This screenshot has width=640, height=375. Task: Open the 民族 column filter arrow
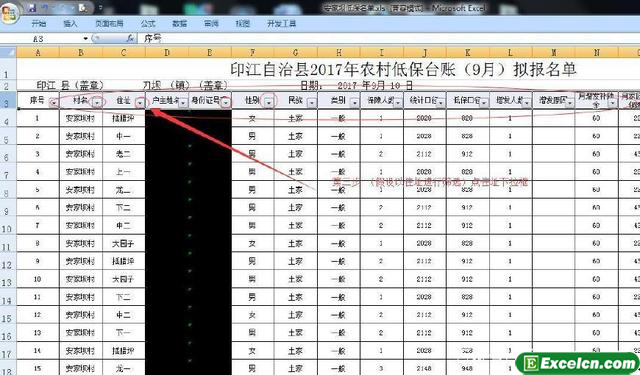[x=311, y=103]
